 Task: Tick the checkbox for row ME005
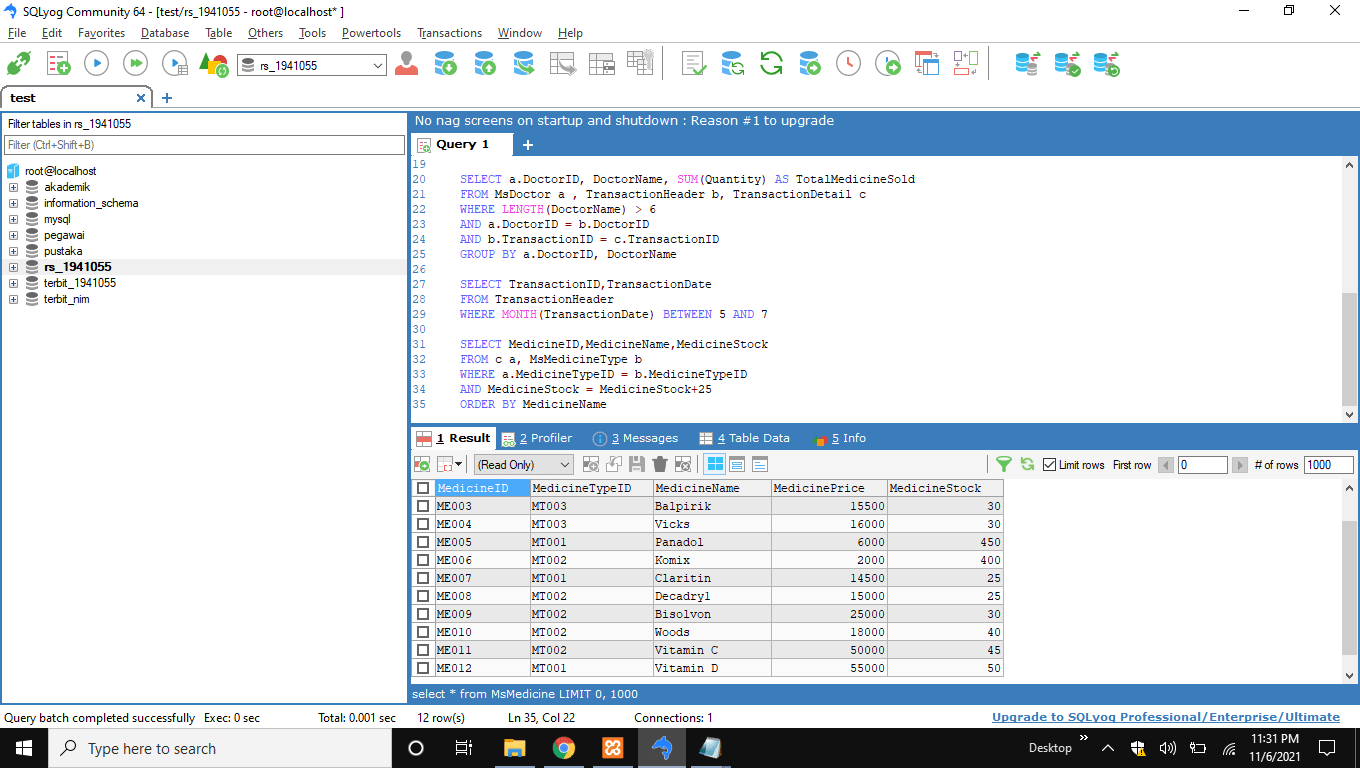423,542
